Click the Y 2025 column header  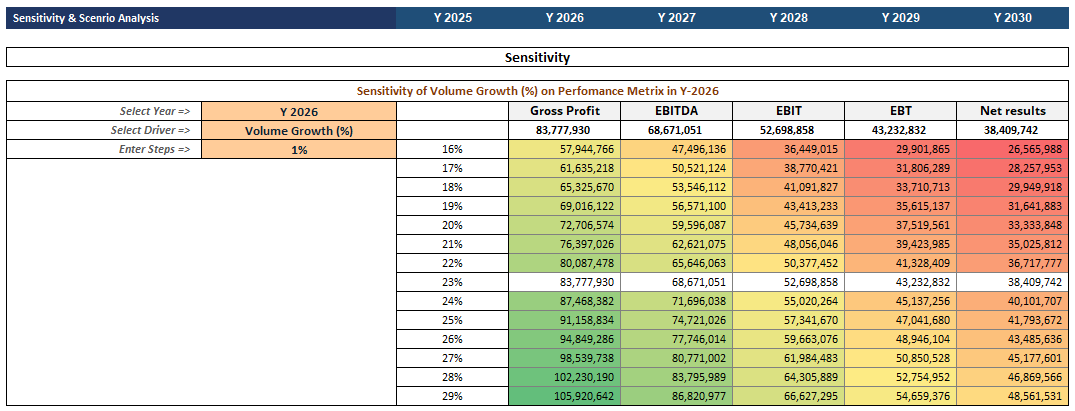(452, 18)
